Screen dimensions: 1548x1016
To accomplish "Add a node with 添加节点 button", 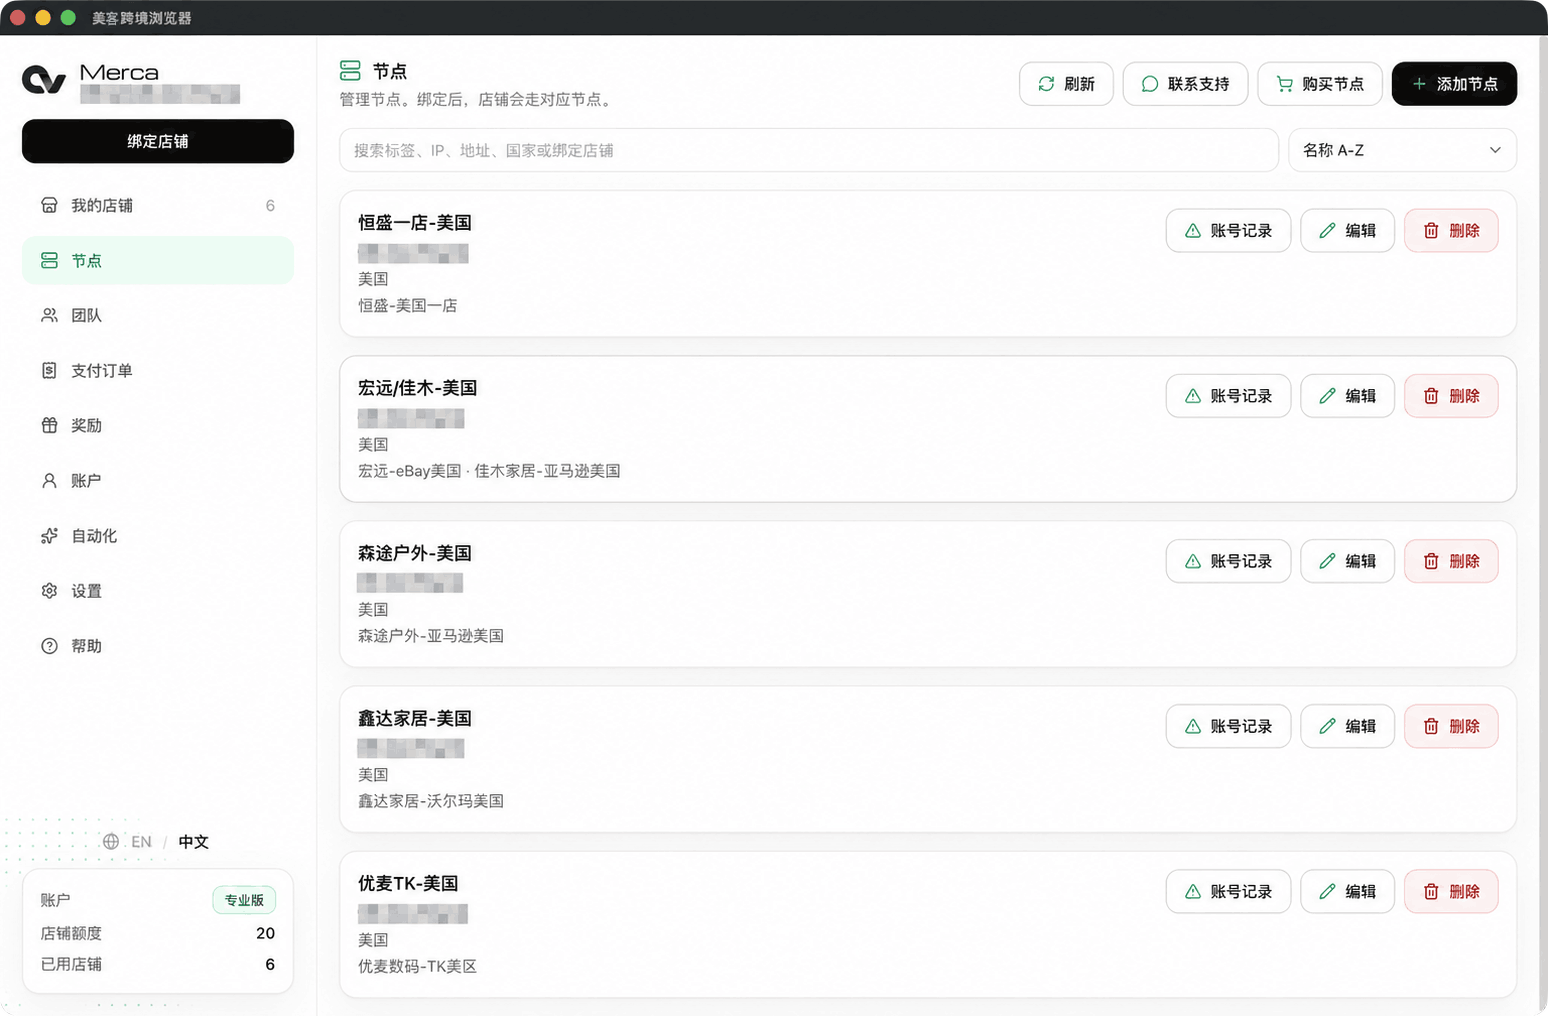I will tap(1454, 84).
